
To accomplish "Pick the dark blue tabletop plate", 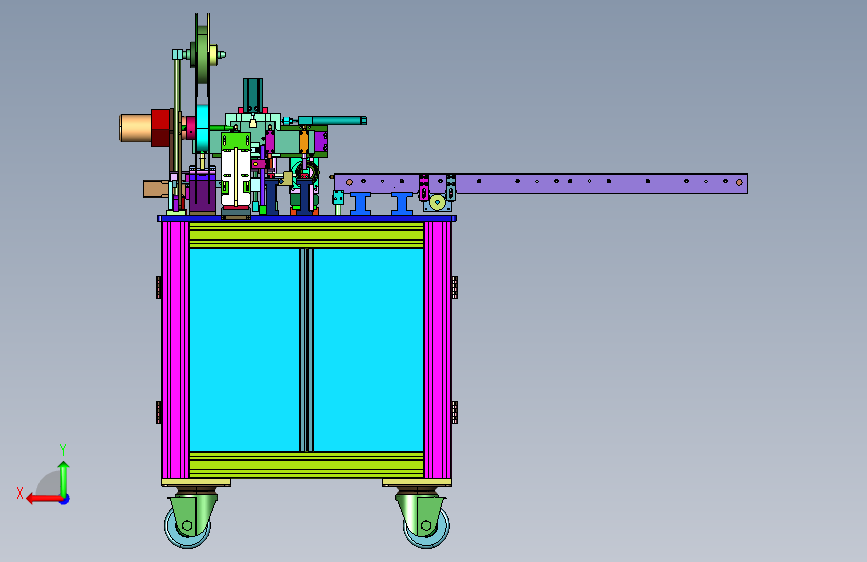I will (307, 218).
